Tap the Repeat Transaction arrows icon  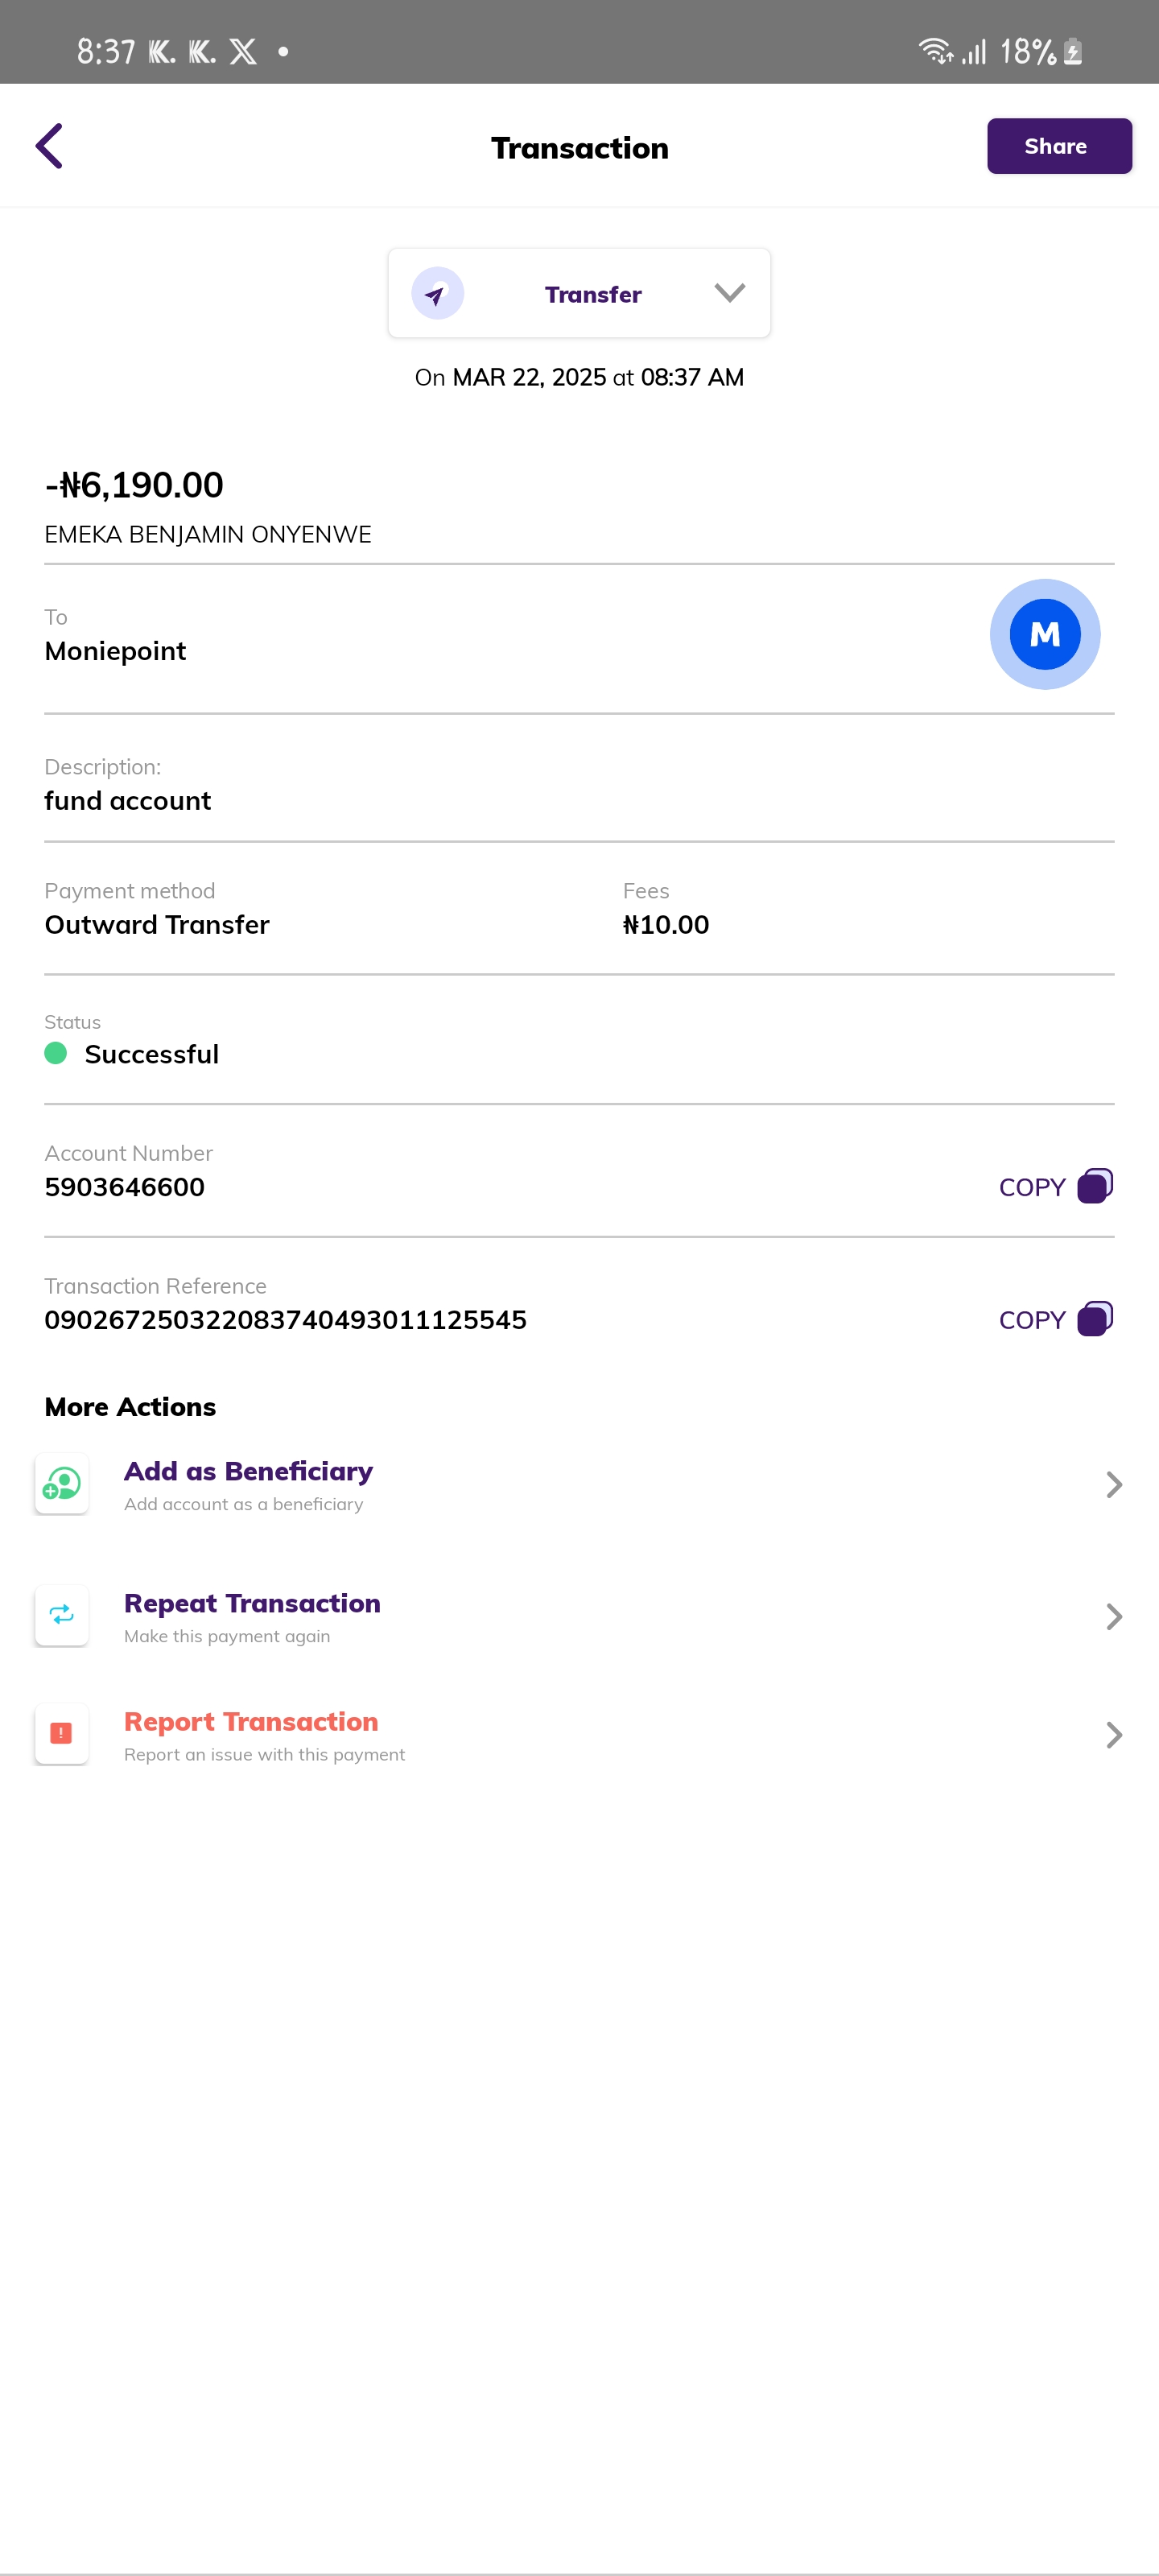(62, 1615)
